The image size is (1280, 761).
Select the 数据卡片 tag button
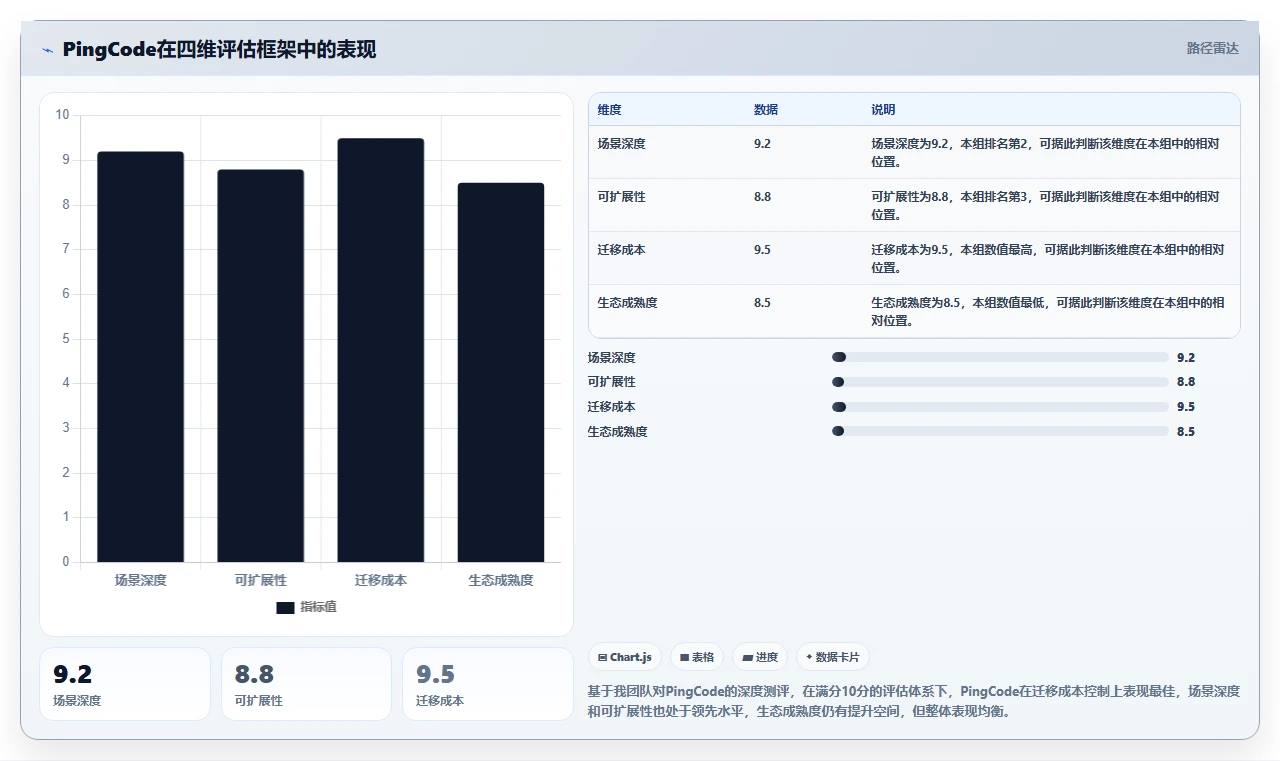click(833, 657)
